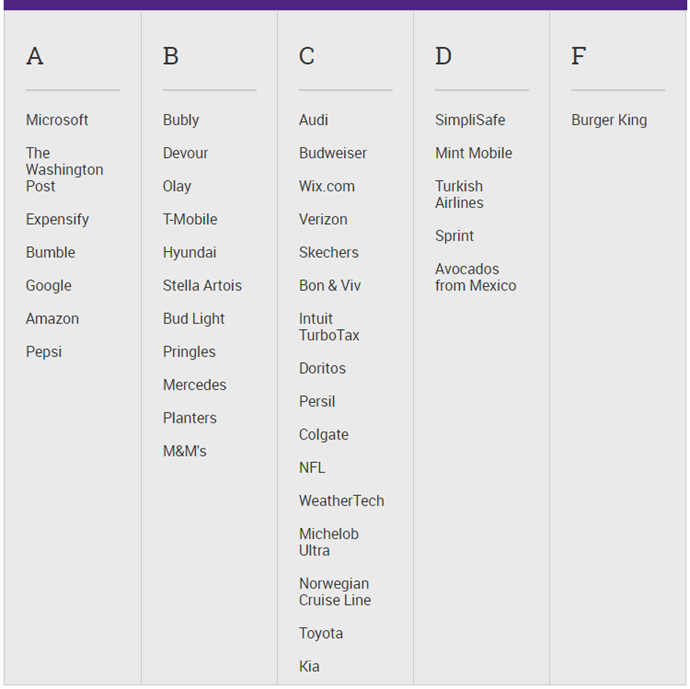Select the Doritos brand name
The width and height of the screenshot is (690, 689).
322,368
